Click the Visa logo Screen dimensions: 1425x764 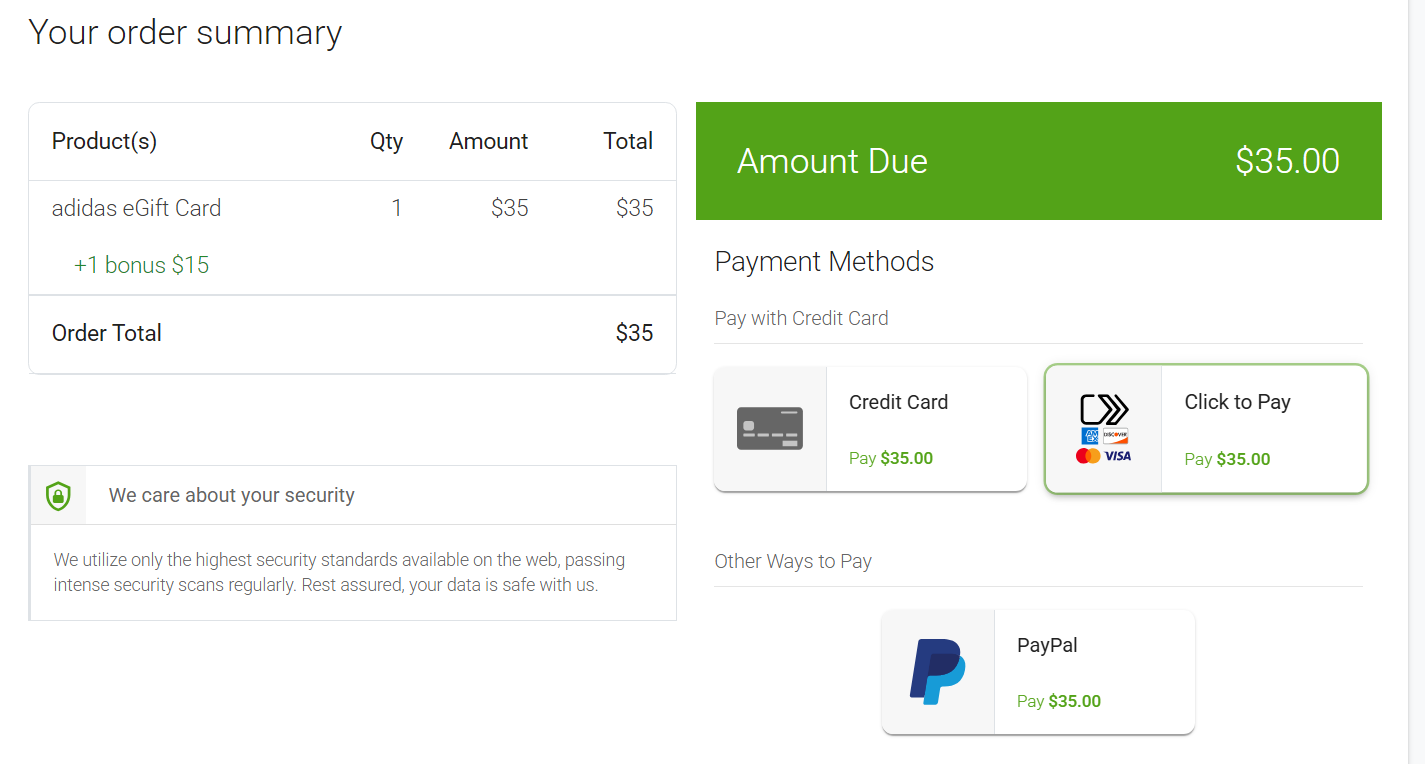click(1118, 456)
